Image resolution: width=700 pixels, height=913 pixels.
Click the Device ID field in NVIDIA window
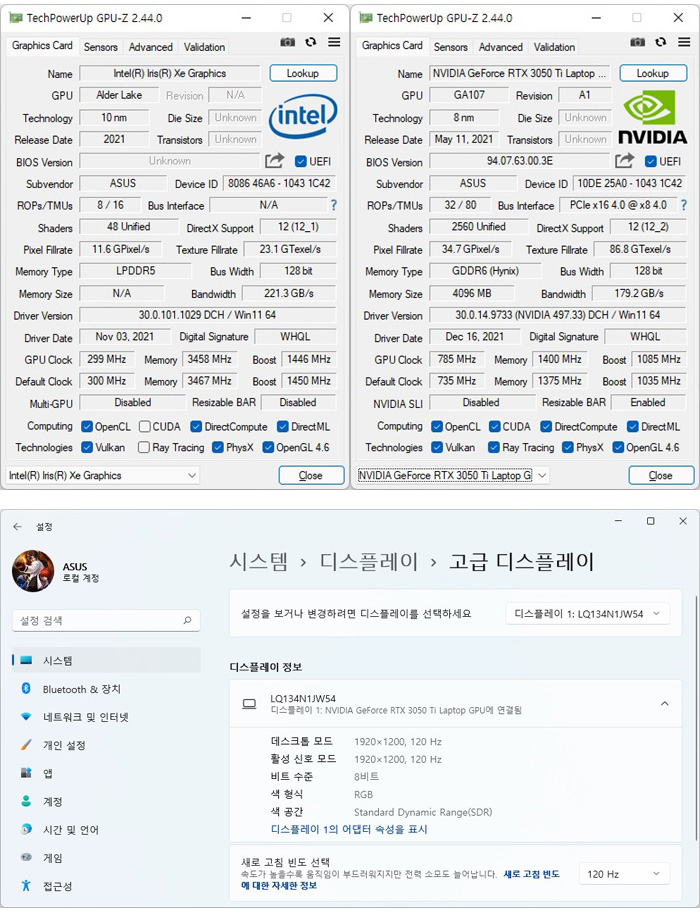630,183
